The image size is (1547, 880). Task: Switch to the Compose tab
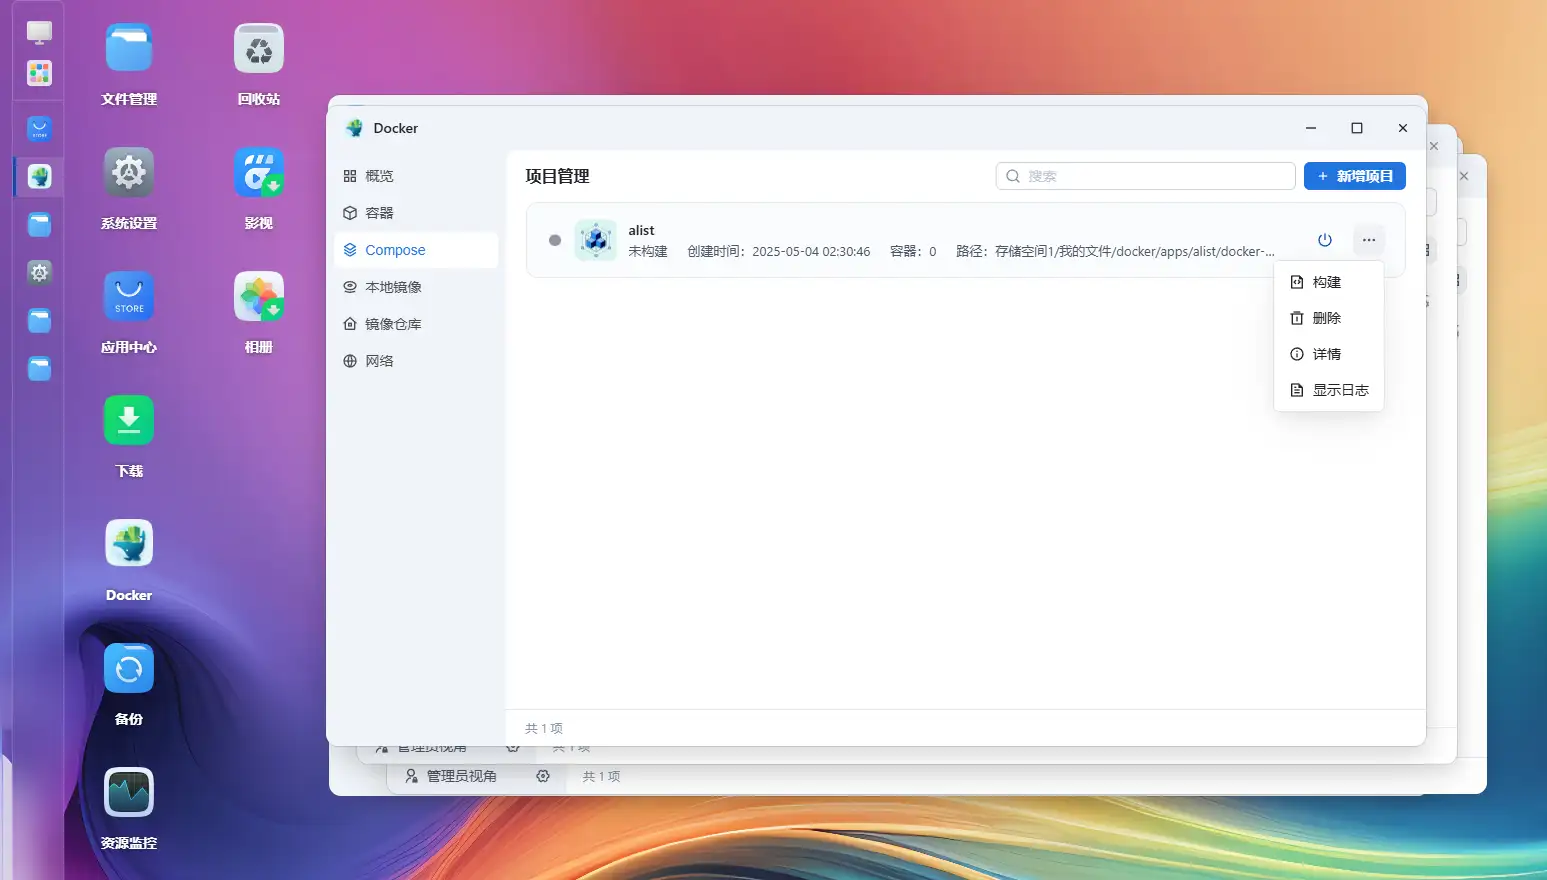click(x=394, y=249)
